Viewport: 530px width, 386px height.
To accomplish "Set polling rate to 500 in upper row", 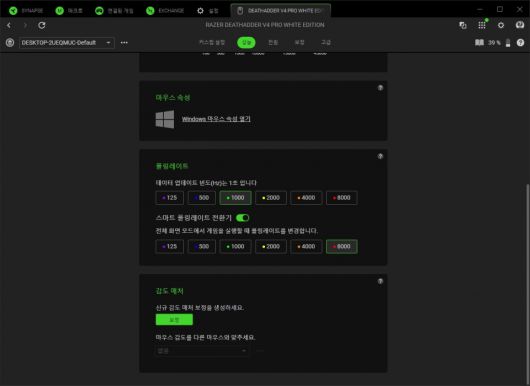I will (x=201, y=198).
